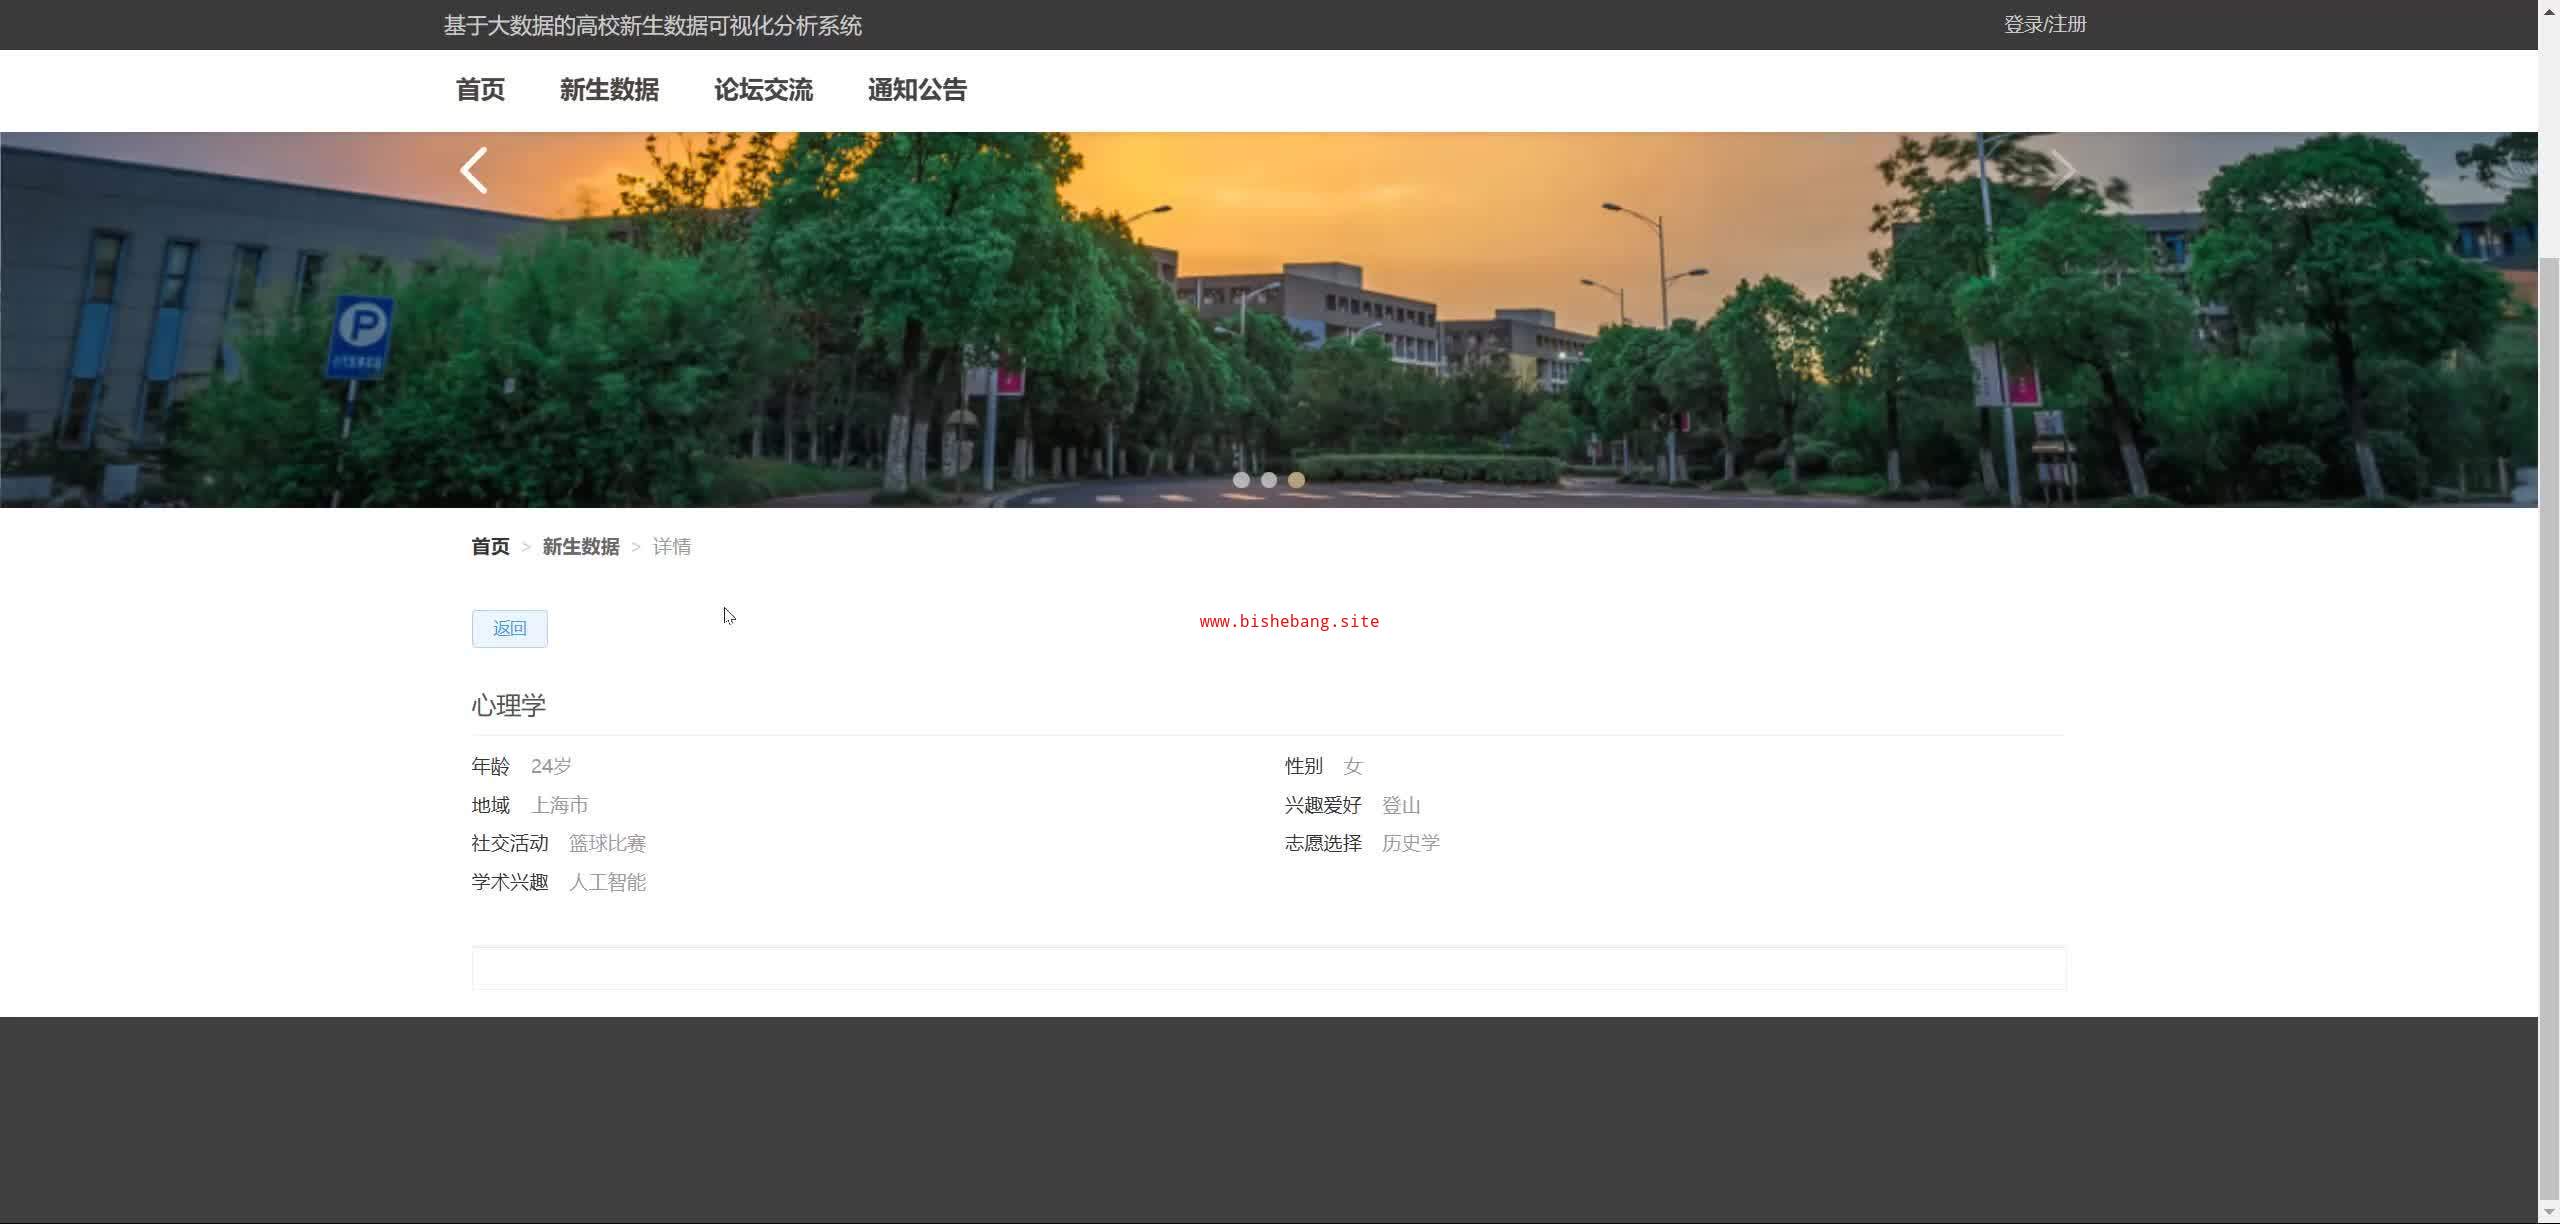
Task: Click the next slide arrow on banner
Action: click(2063, 170)
